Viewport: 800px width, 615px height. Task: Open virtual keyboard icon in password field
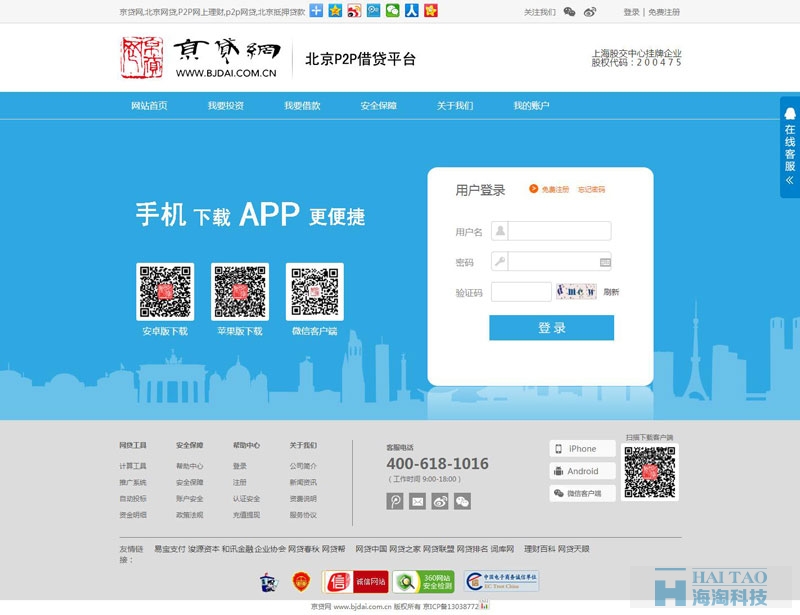pyautogui.click(x=605, y=262)
